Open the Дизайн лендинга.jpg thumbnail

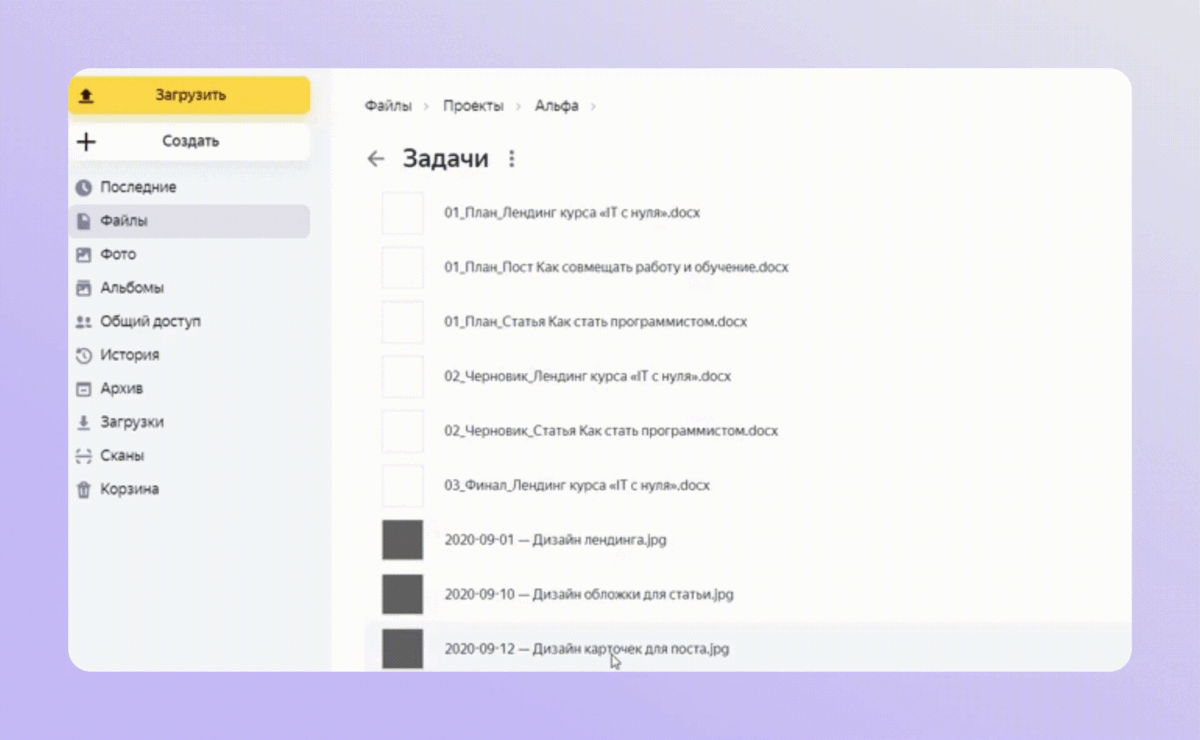(402, 539)
